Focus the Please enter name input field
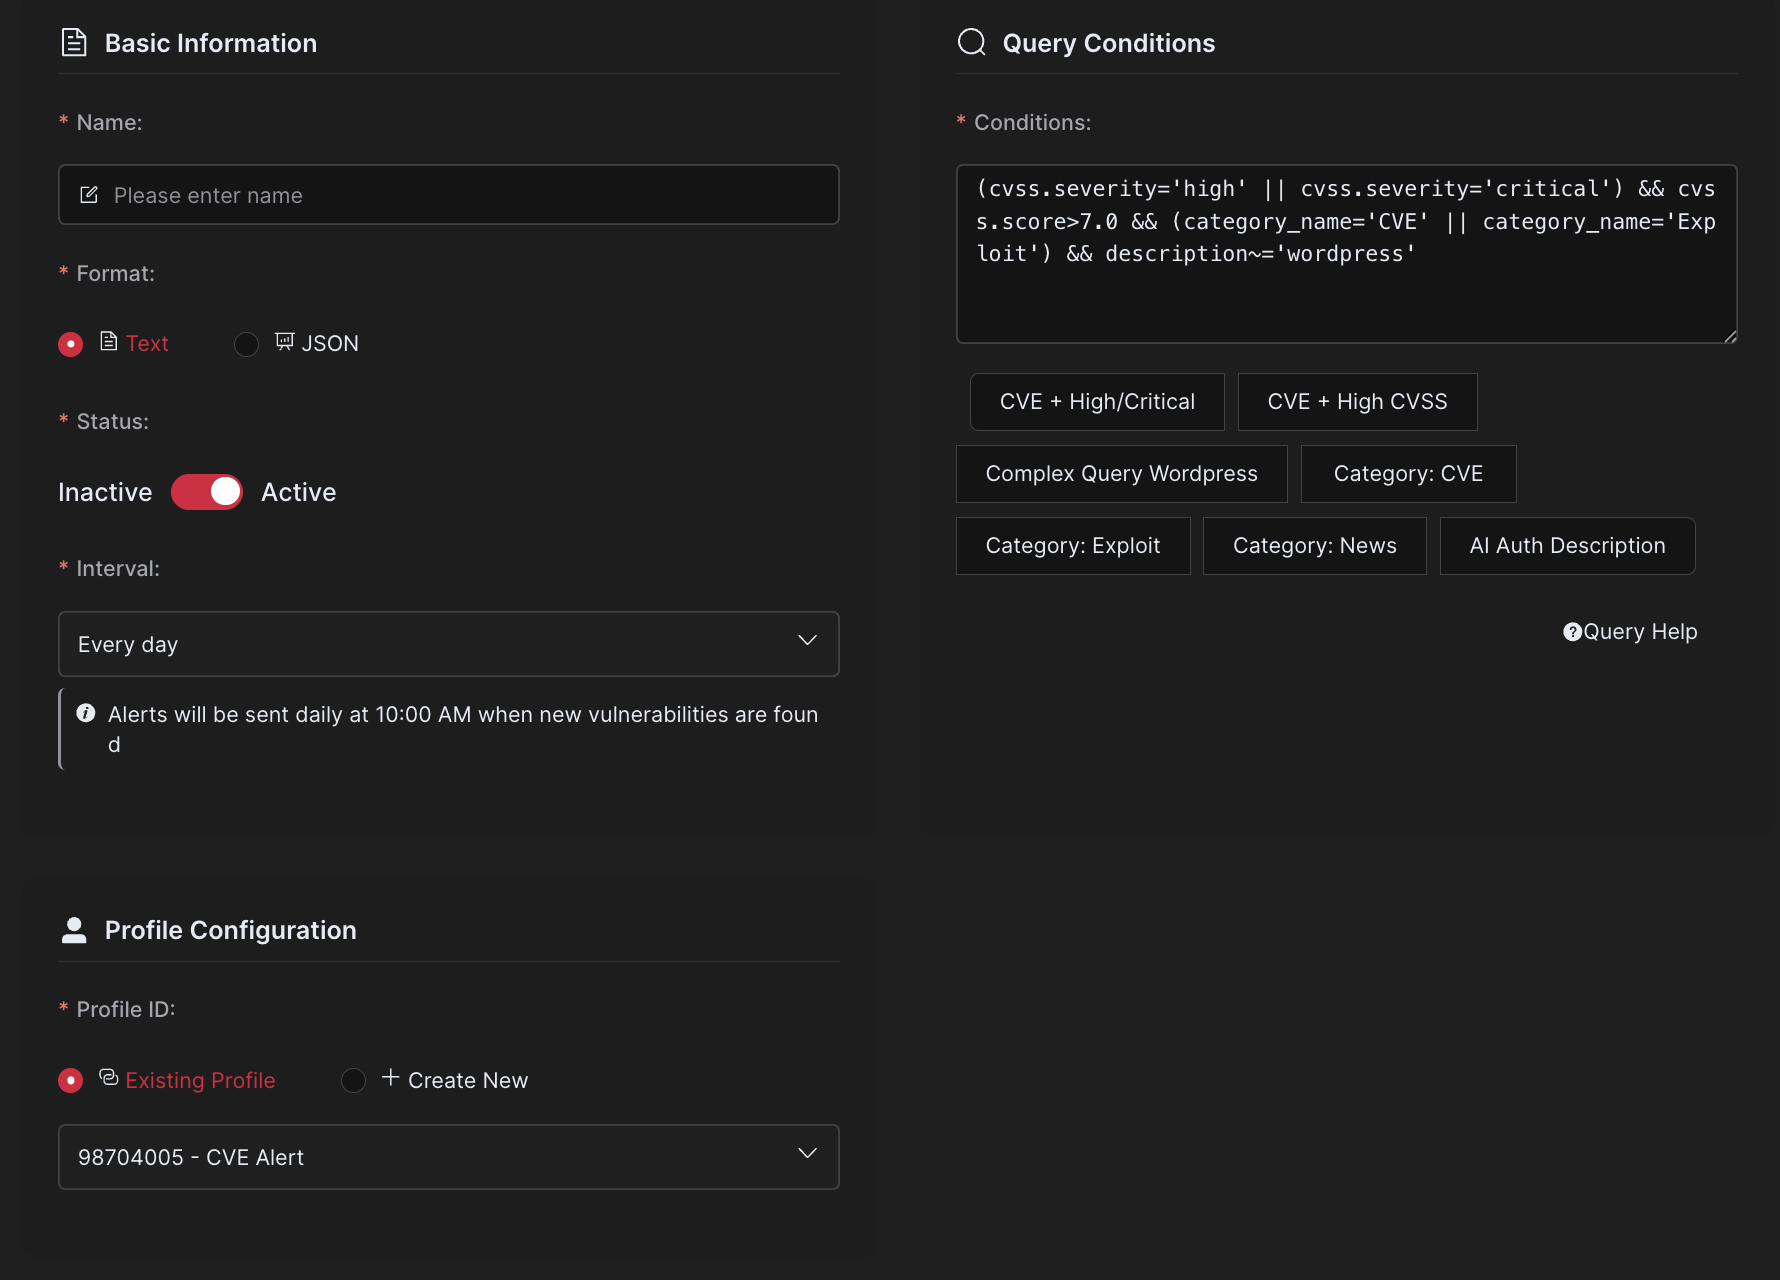 (449, 195)
